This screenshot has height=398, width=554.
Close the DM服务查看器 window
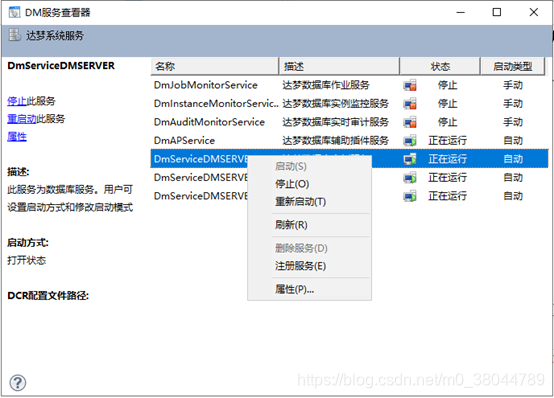coord(534,12)
